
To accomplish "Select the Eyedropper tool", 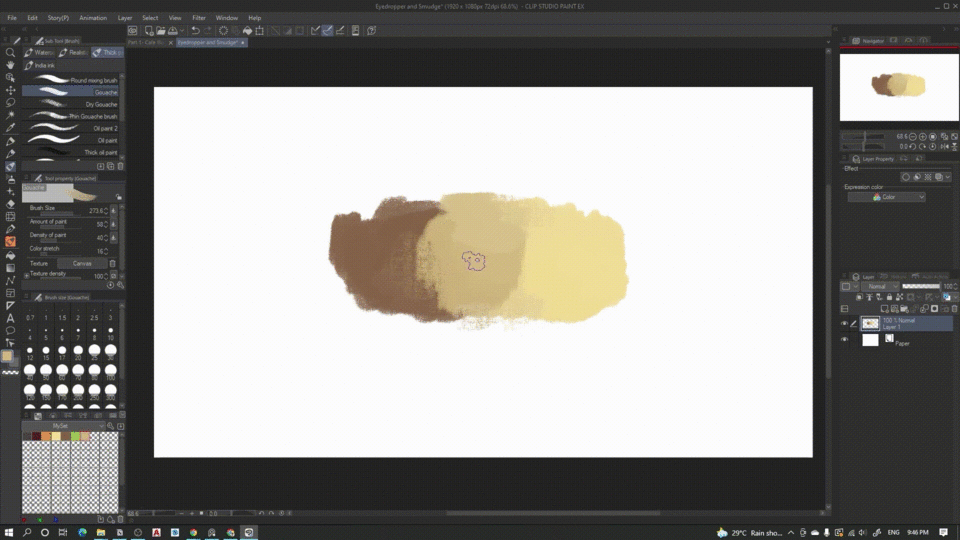I will pos(10,128).
